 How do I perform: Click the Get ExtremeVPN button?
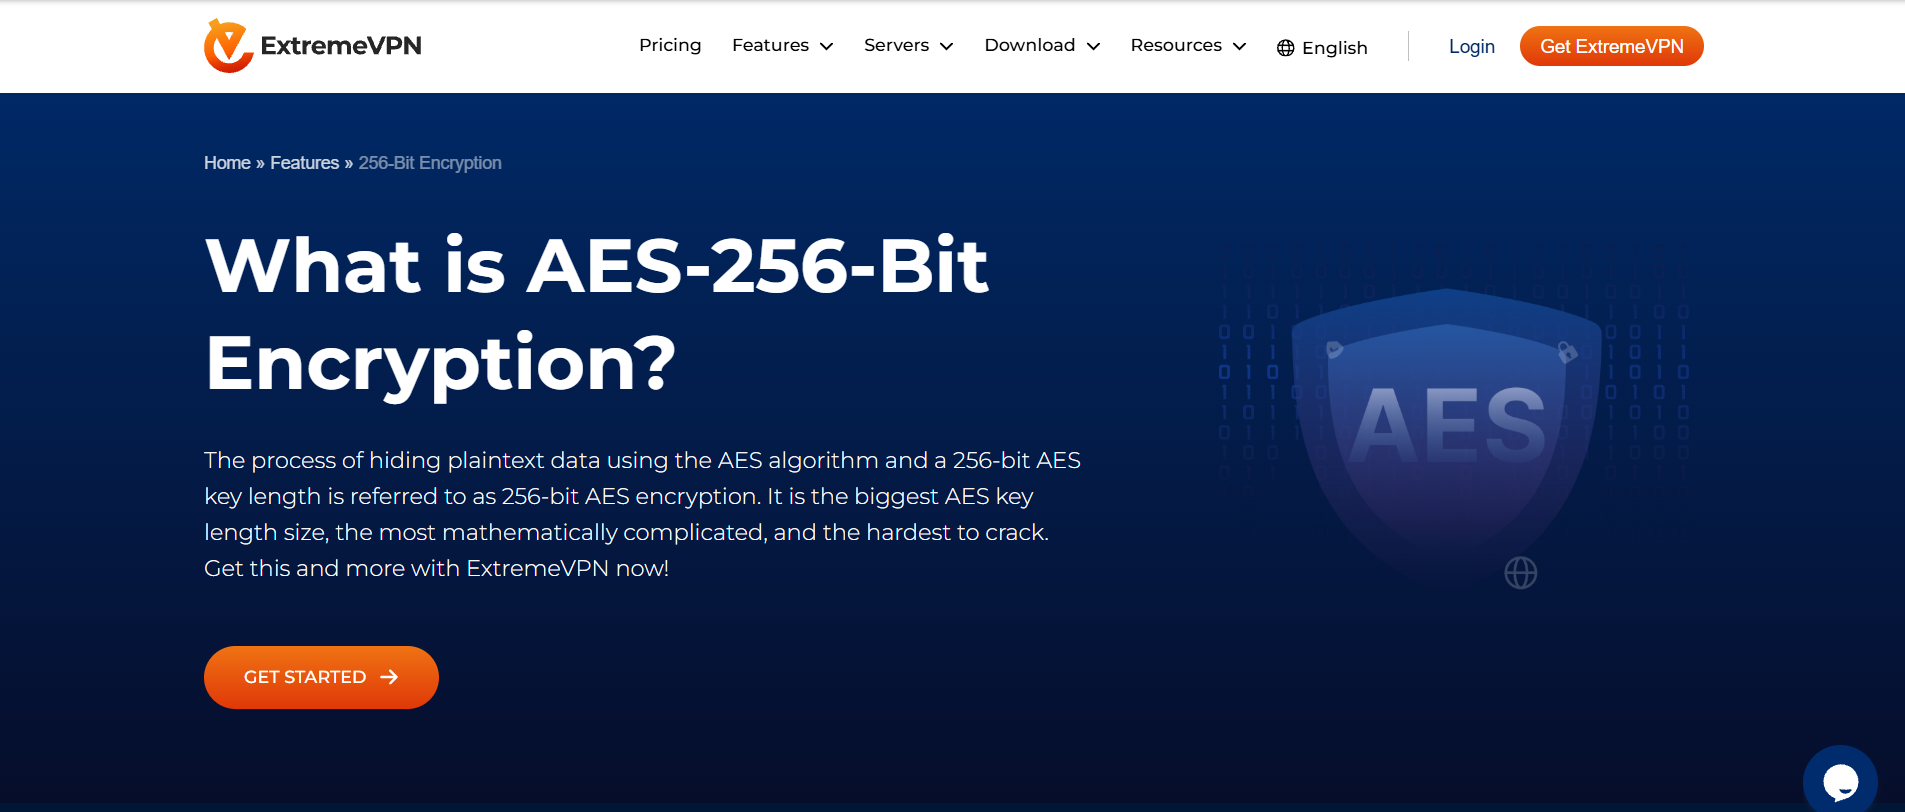pos(1612,46)
